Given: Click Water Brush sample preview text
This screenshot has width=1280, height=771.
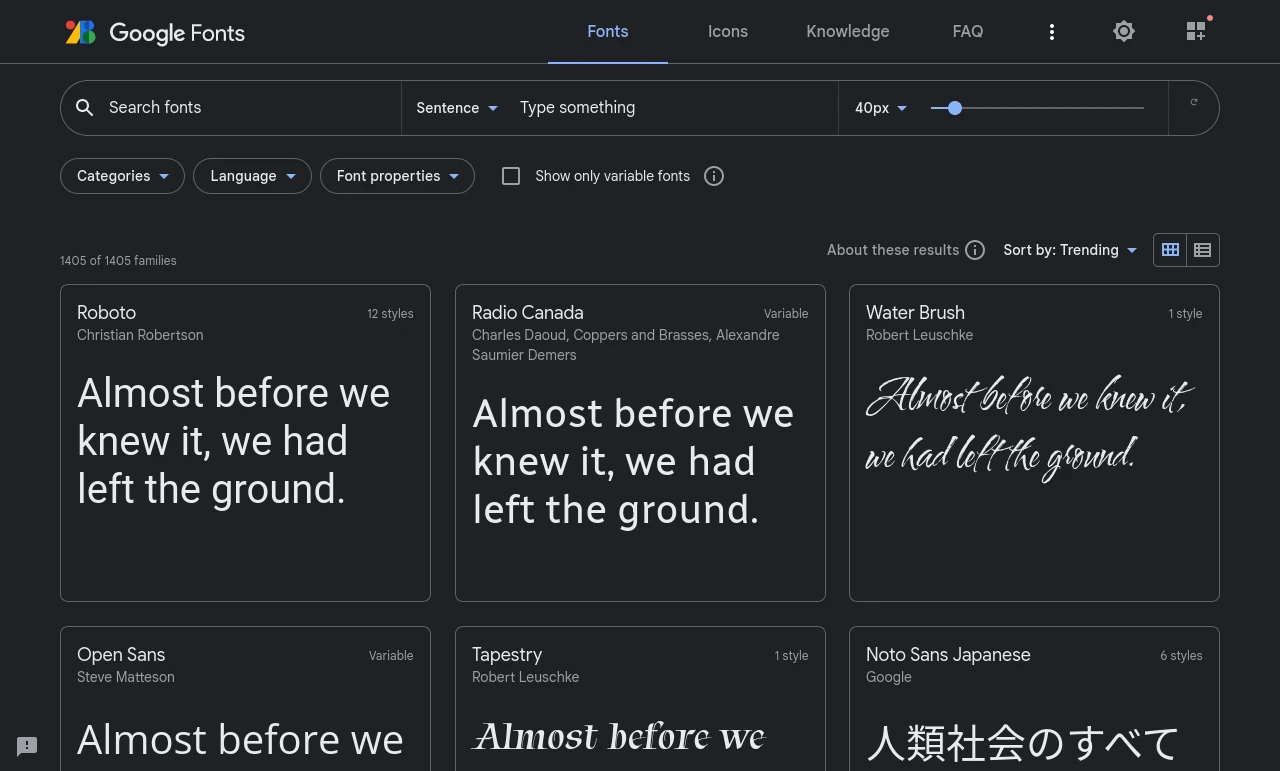Looking at the screenshot, I should [1030, 427].
